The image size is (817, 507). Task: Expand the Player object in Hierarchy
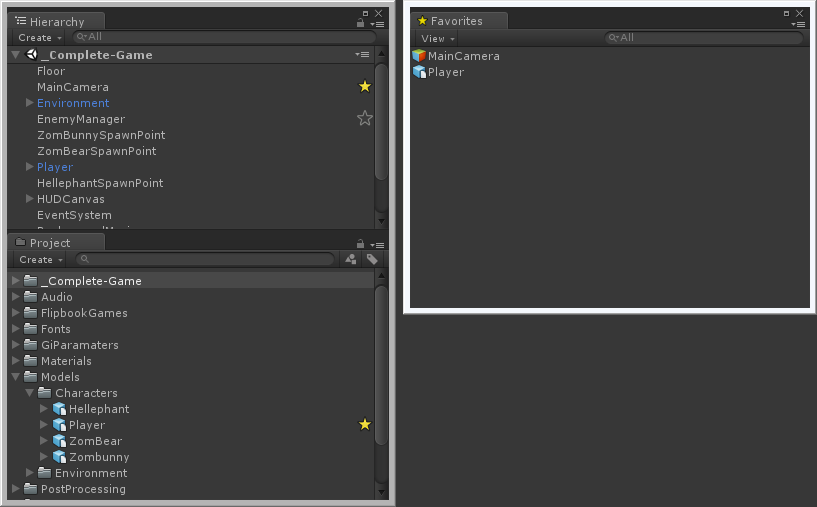(x=30, y=167)
